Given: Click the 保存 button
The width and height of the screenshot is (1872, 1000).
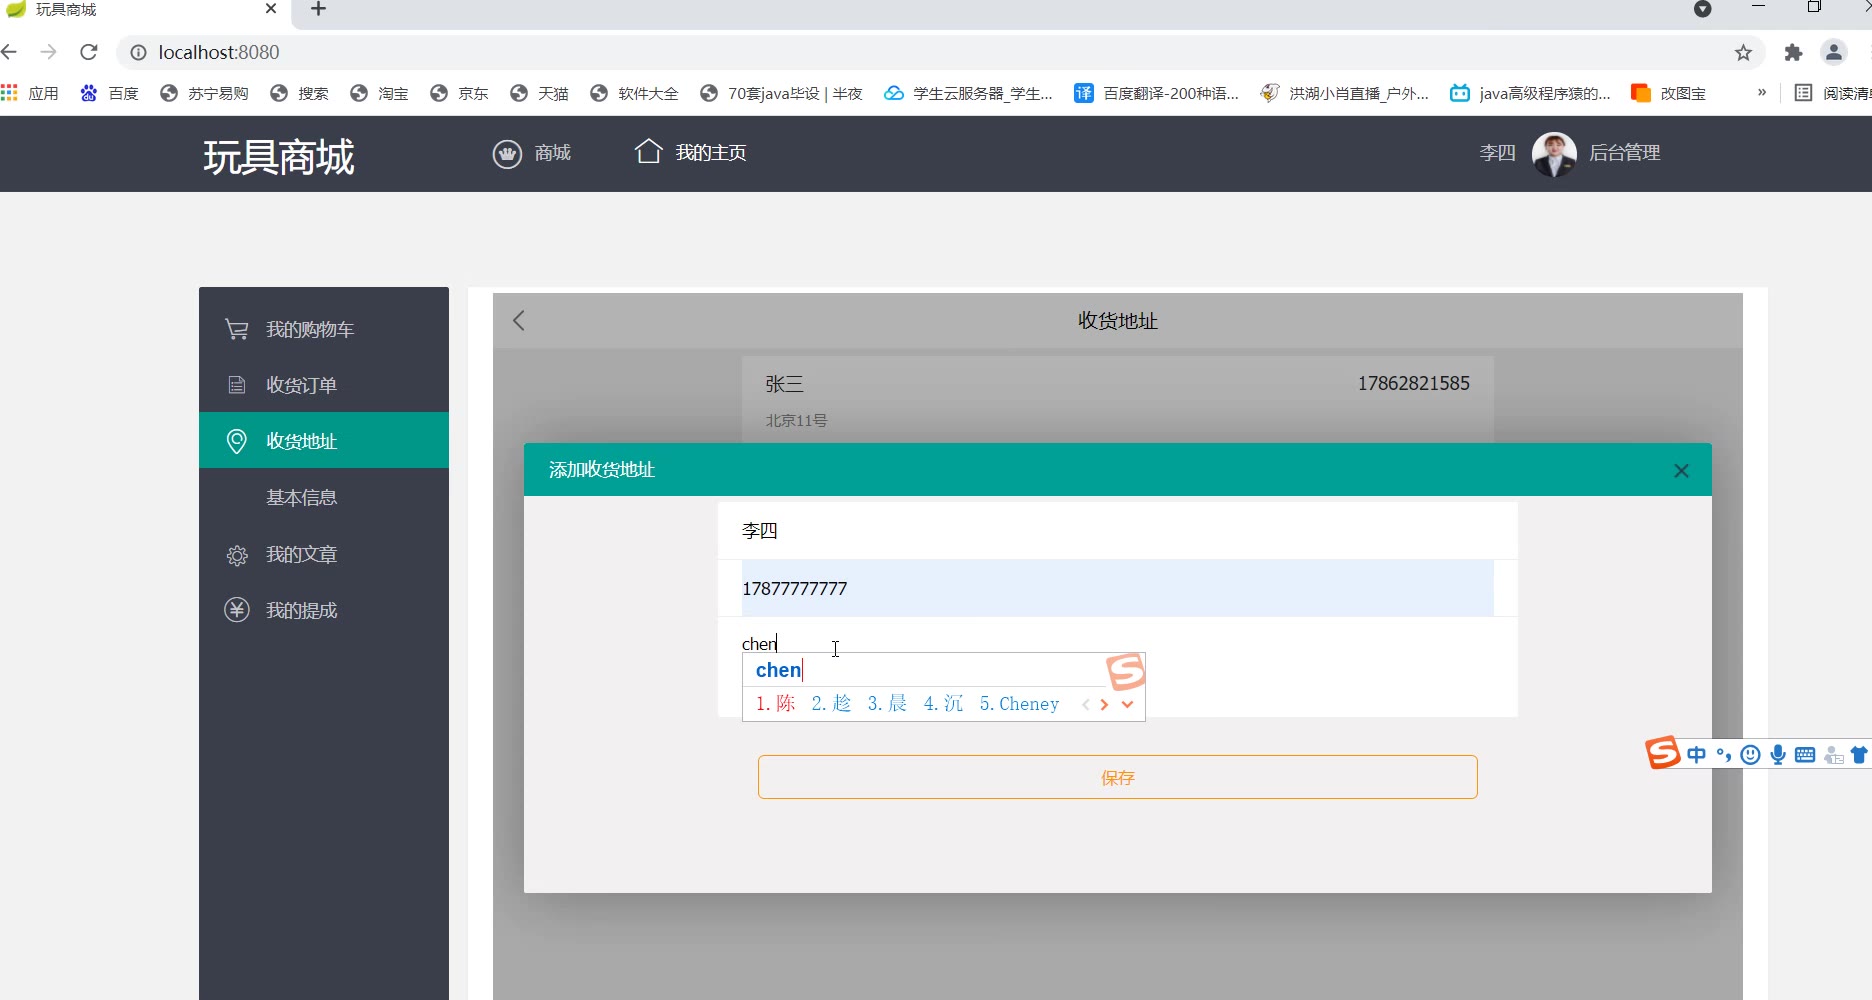Looking at the screenshot, I should click(1117, 778).
